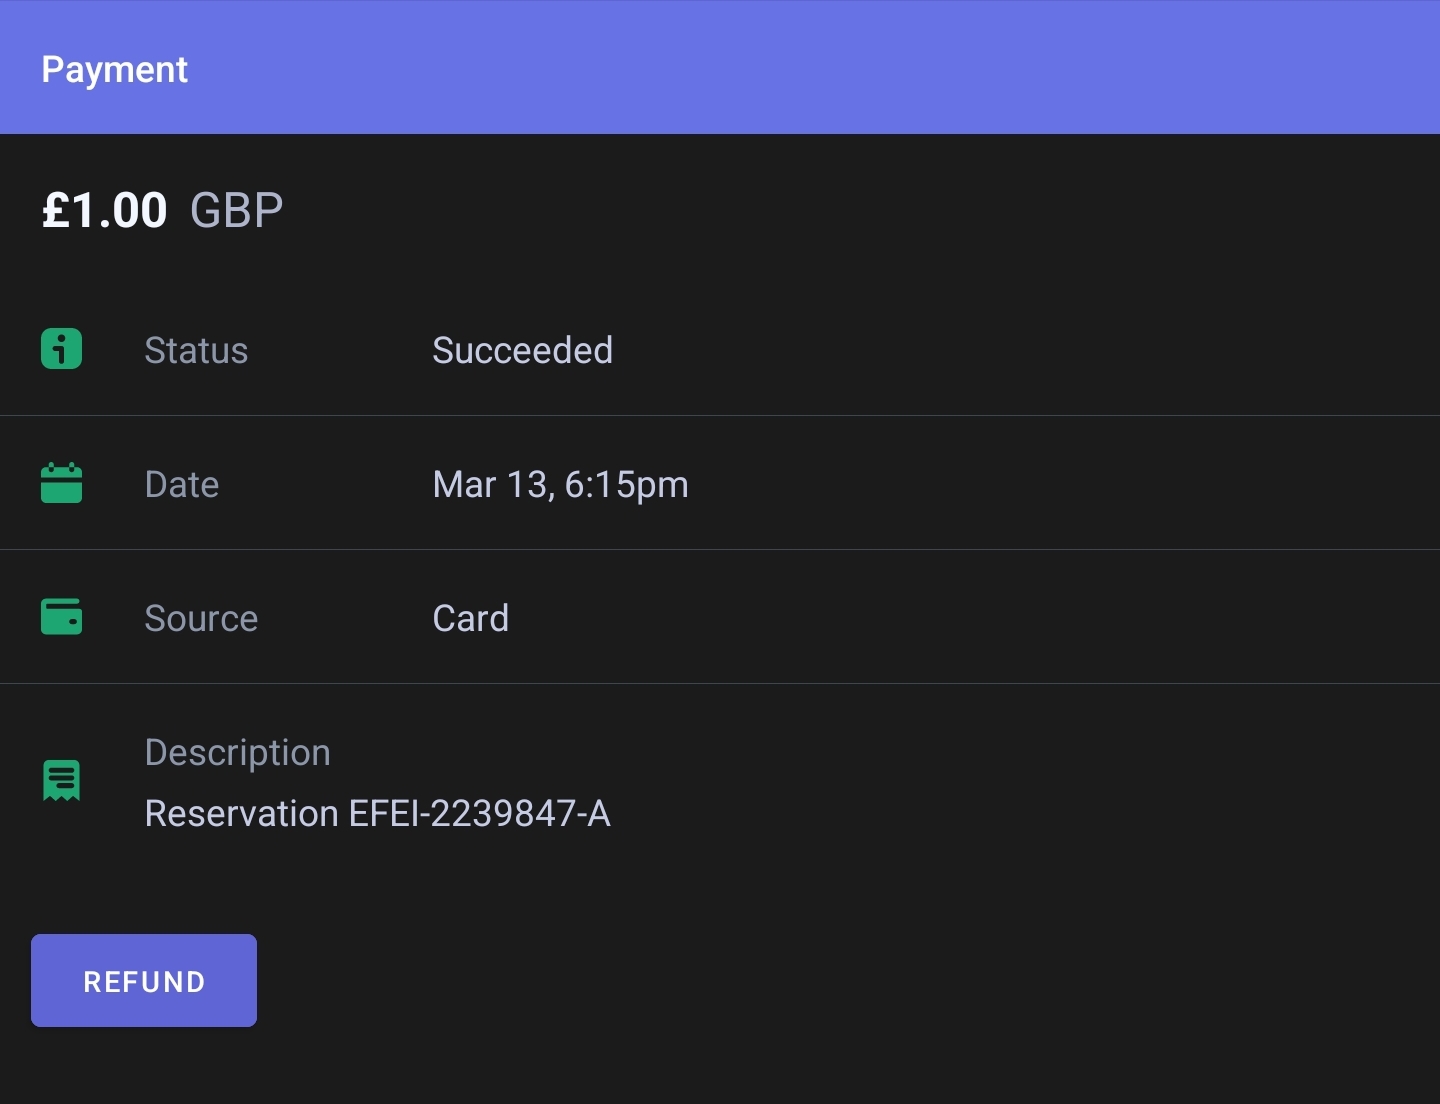Click the £1.00 amount text

click(x=104, y=211)
